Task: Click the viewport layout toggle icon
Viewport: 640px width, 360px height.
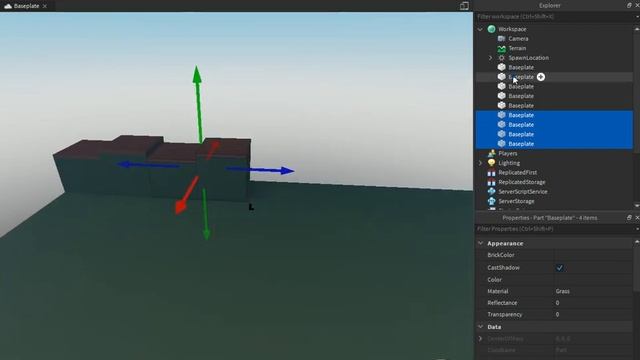Action: [464, 6]
